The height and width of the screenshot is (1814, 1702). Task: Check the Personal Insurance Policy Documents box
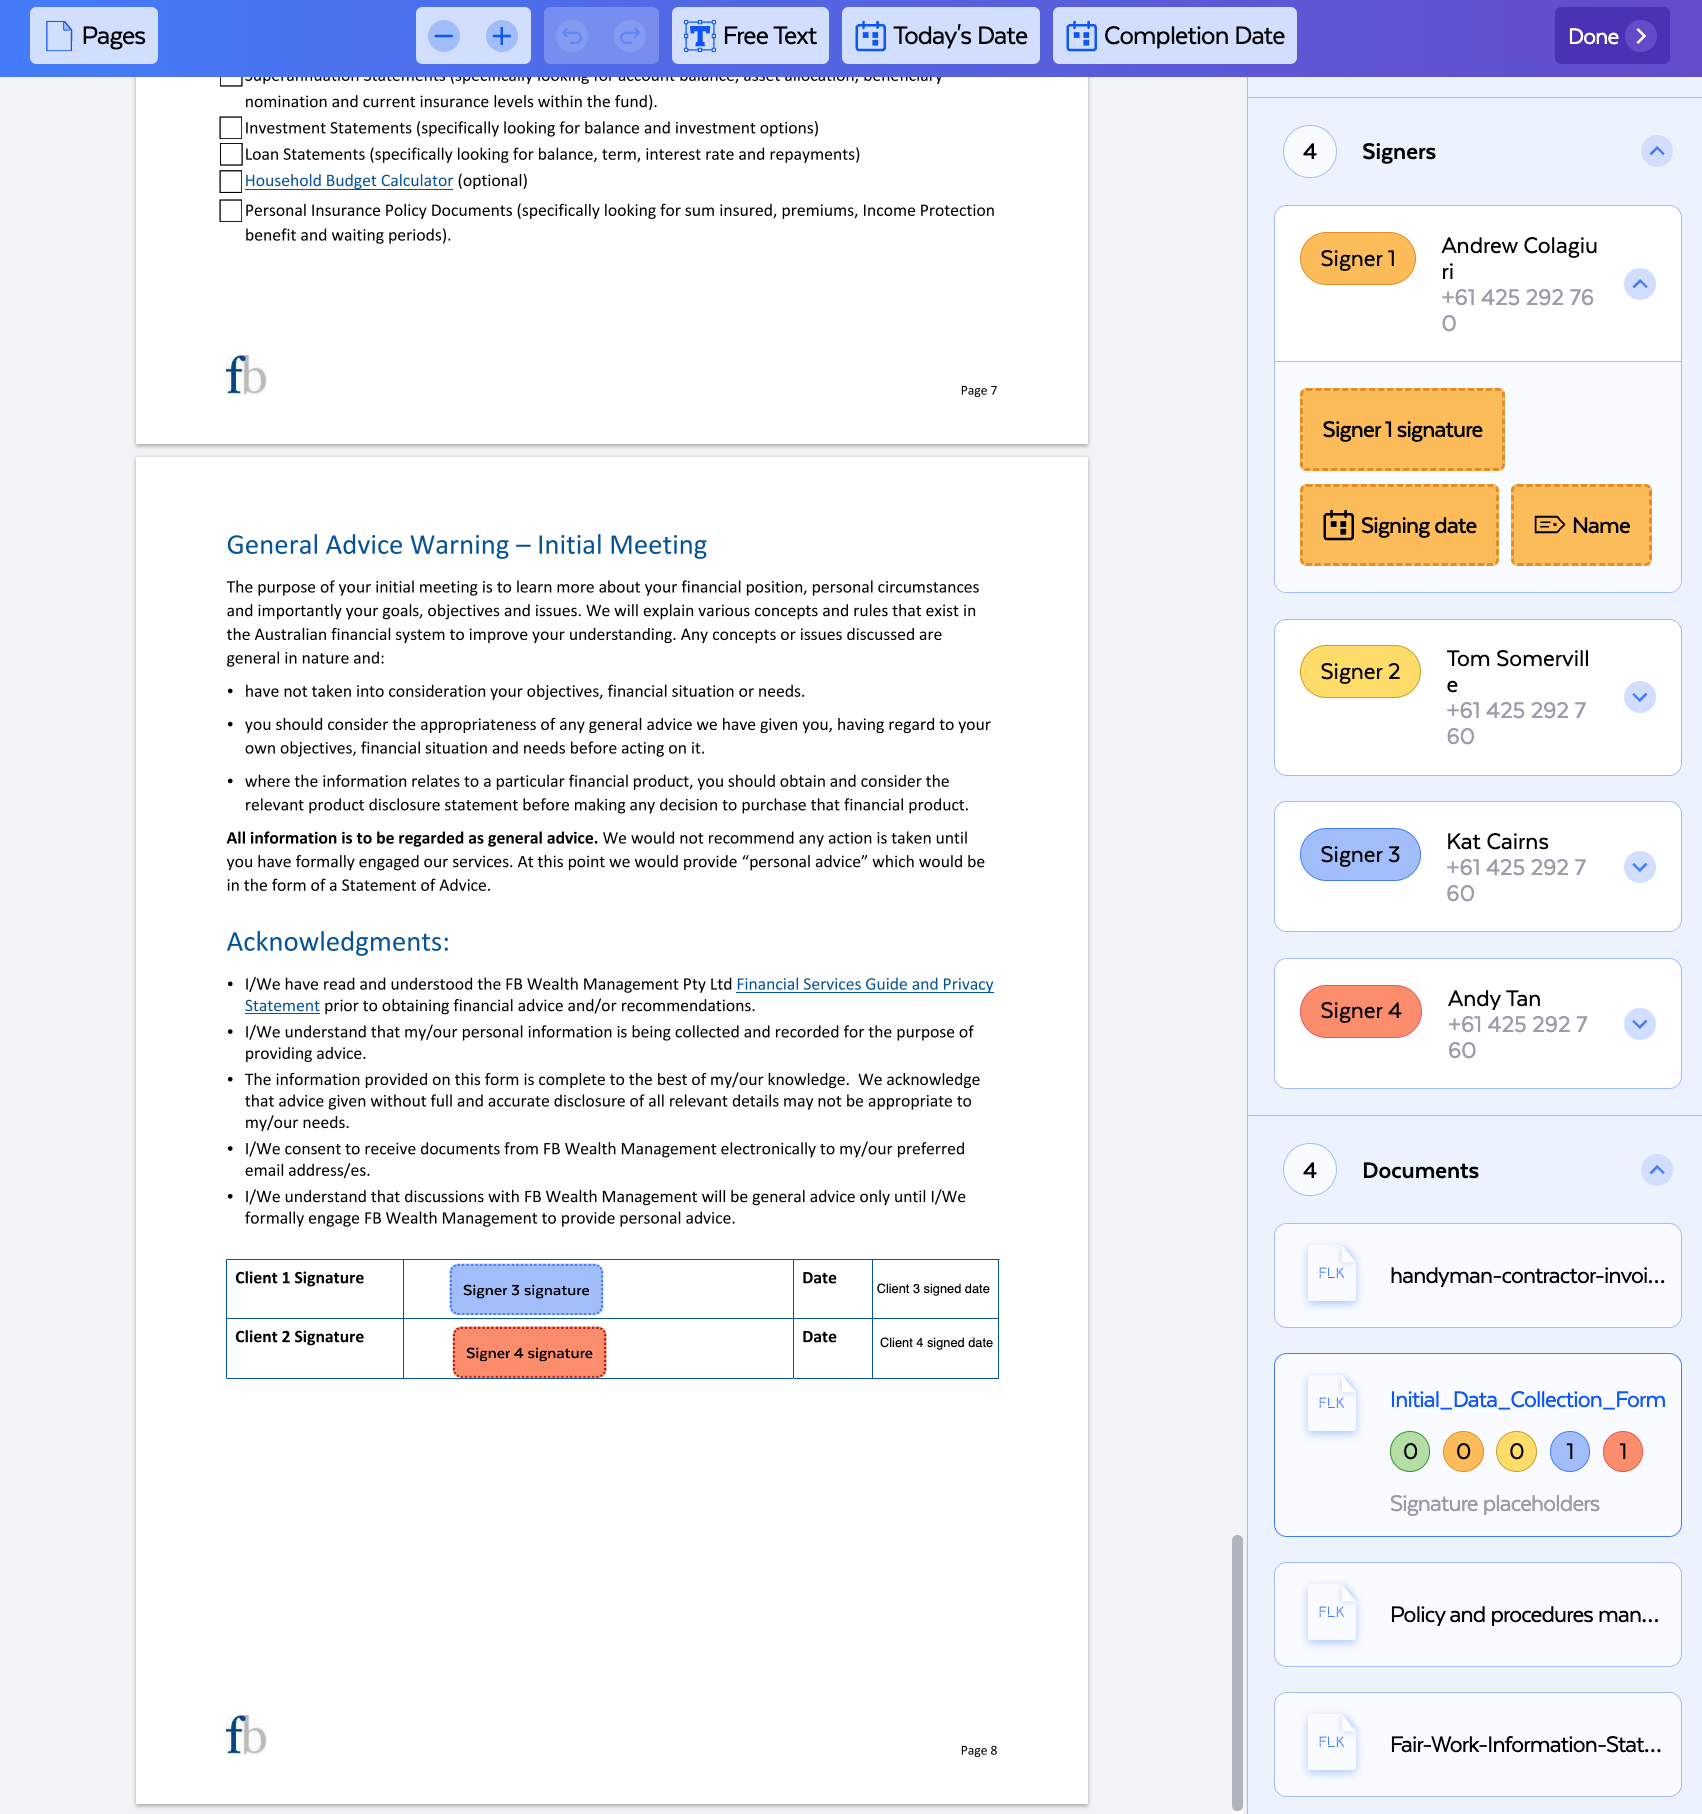click(230, 211)
